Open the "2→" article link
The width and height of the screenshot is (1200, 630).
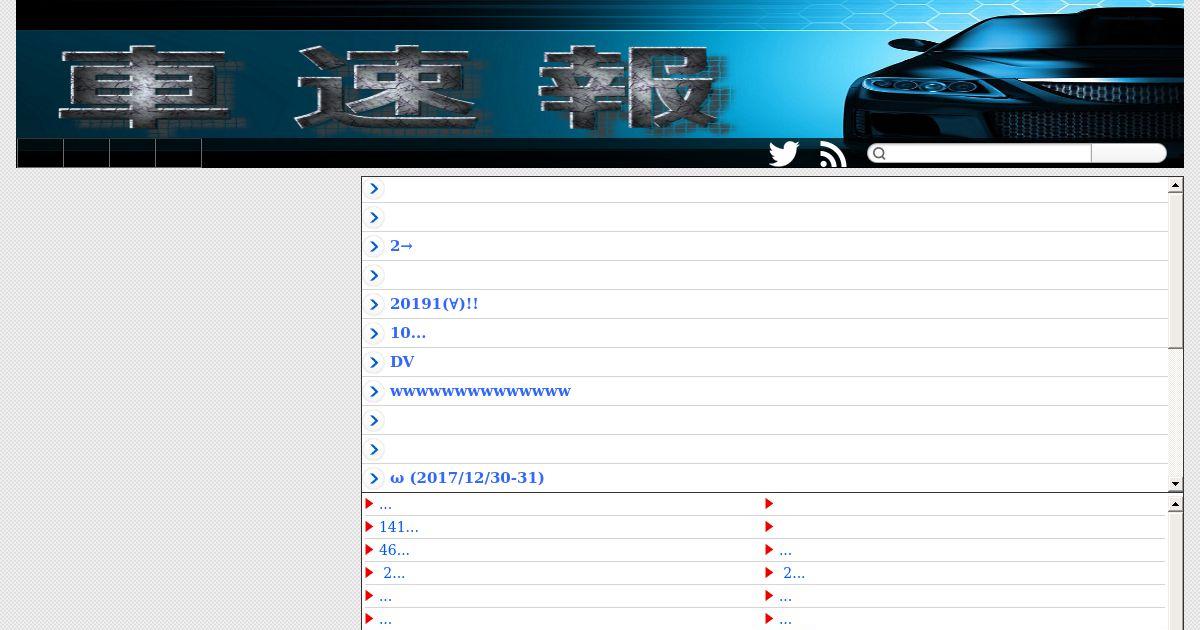click(x=401, y=246)
